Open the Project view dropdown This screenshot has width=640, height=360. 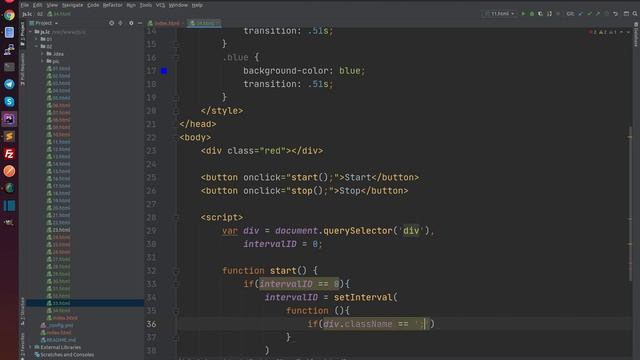(44, 23)
